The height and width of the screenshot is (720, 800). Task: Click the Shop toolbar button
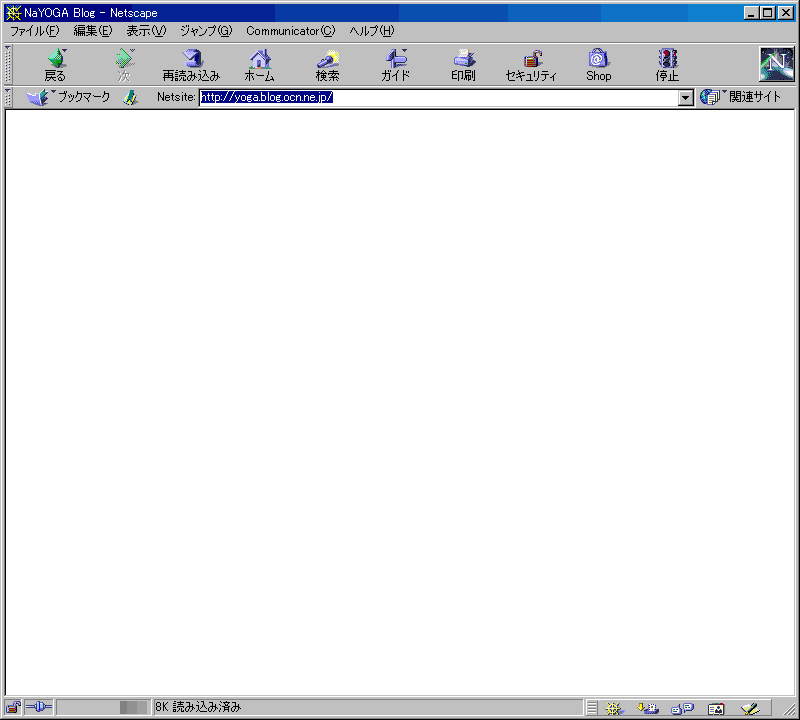pyautogui.click(x=598, y=65)
